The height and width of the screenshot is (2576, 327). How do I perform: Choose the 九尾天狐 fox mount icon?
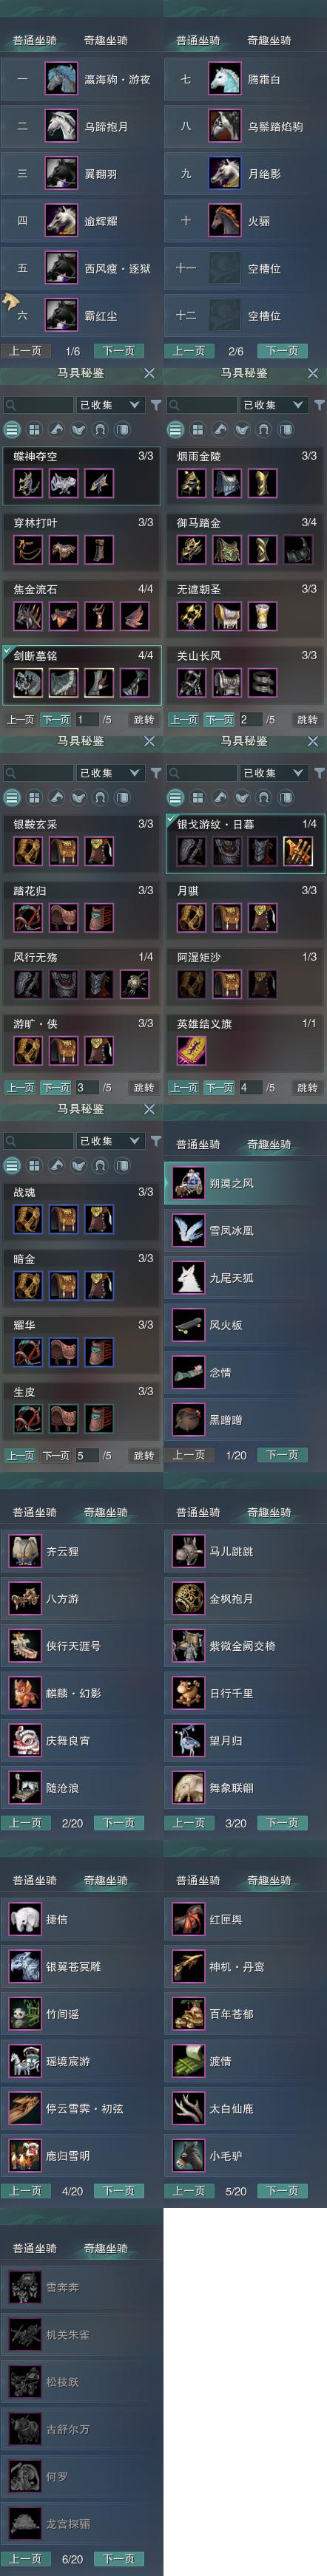(188, 1277)
